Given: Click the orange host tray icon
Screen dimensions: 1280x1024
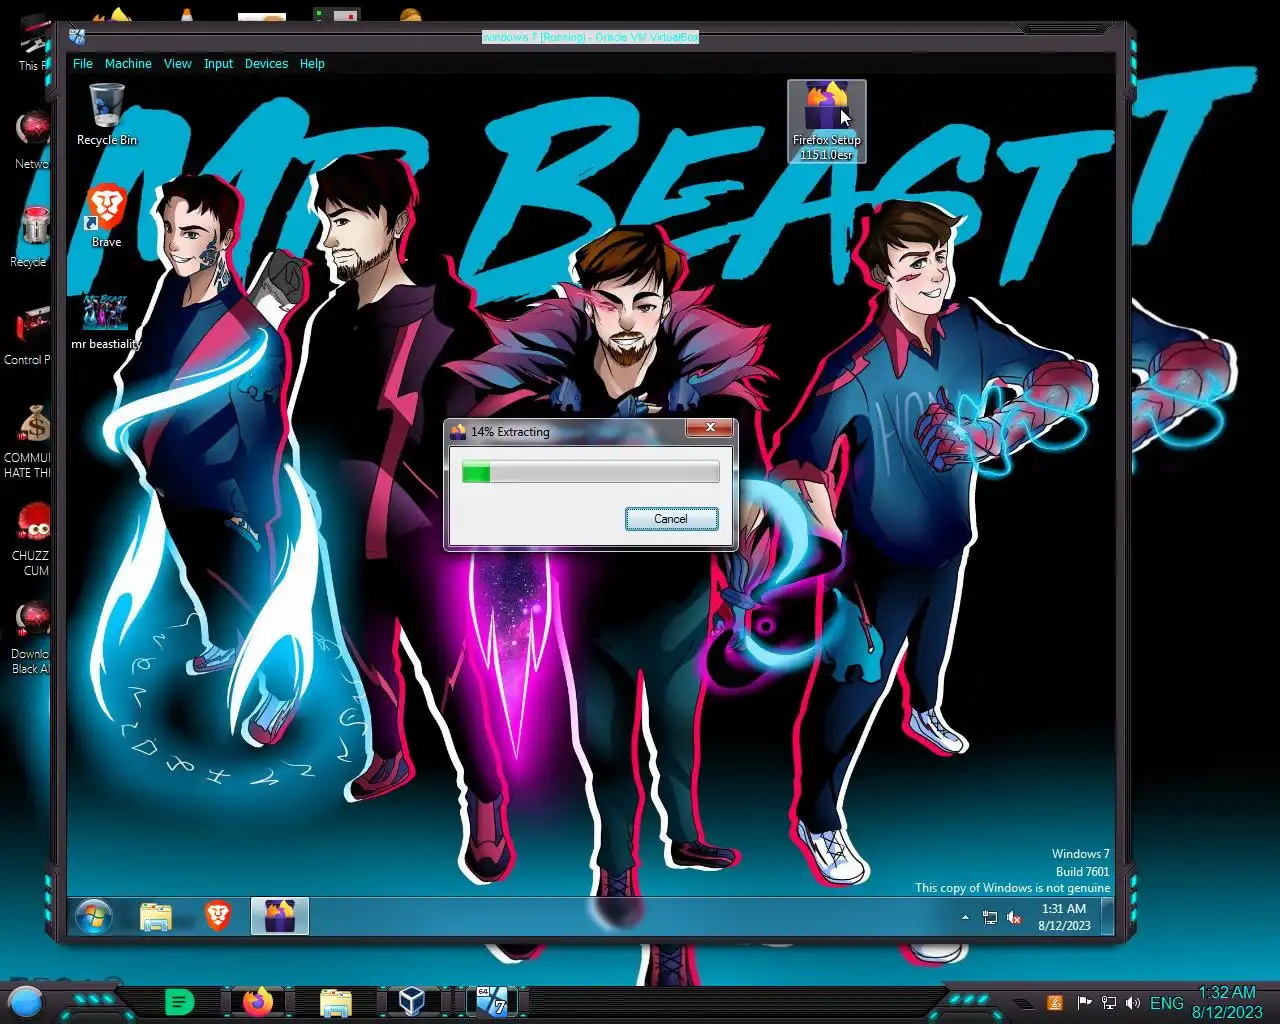Looking at the screenshot, I should 1054,1002.
